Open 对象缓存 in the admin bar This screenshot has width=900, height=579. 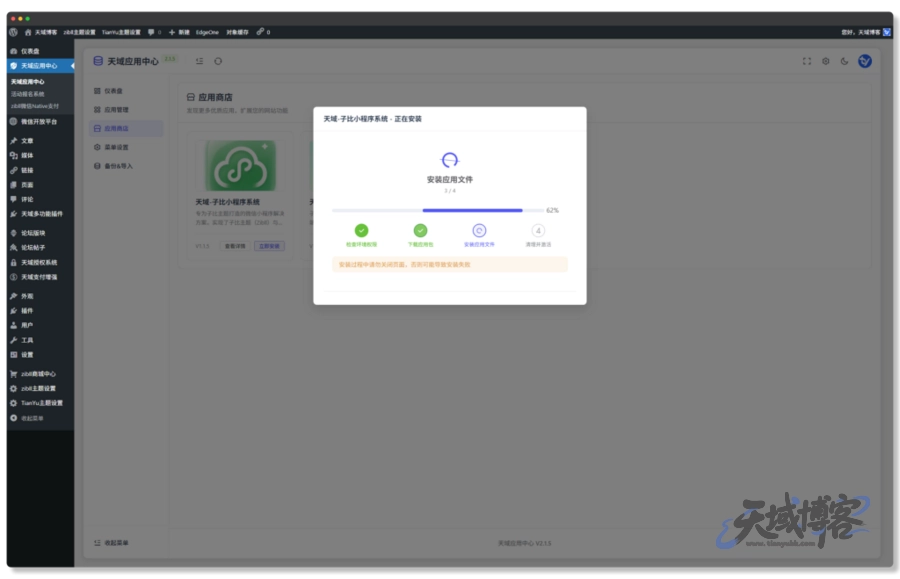coord(237,32)
